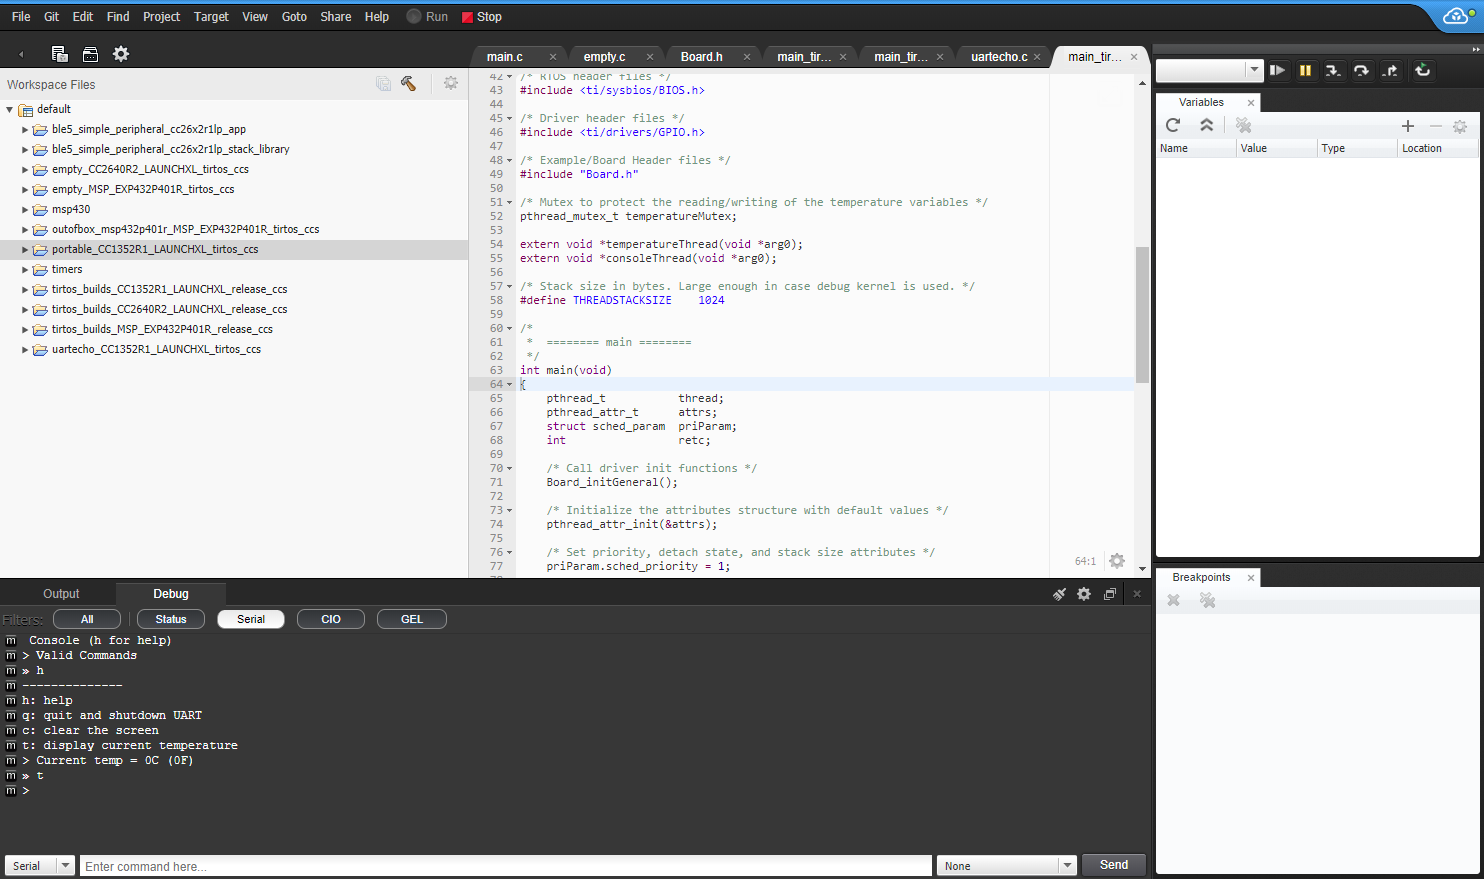This screenshot has width=1484, height=879.
Task: Open the Target menu
Action: click(x=211, y=16)
